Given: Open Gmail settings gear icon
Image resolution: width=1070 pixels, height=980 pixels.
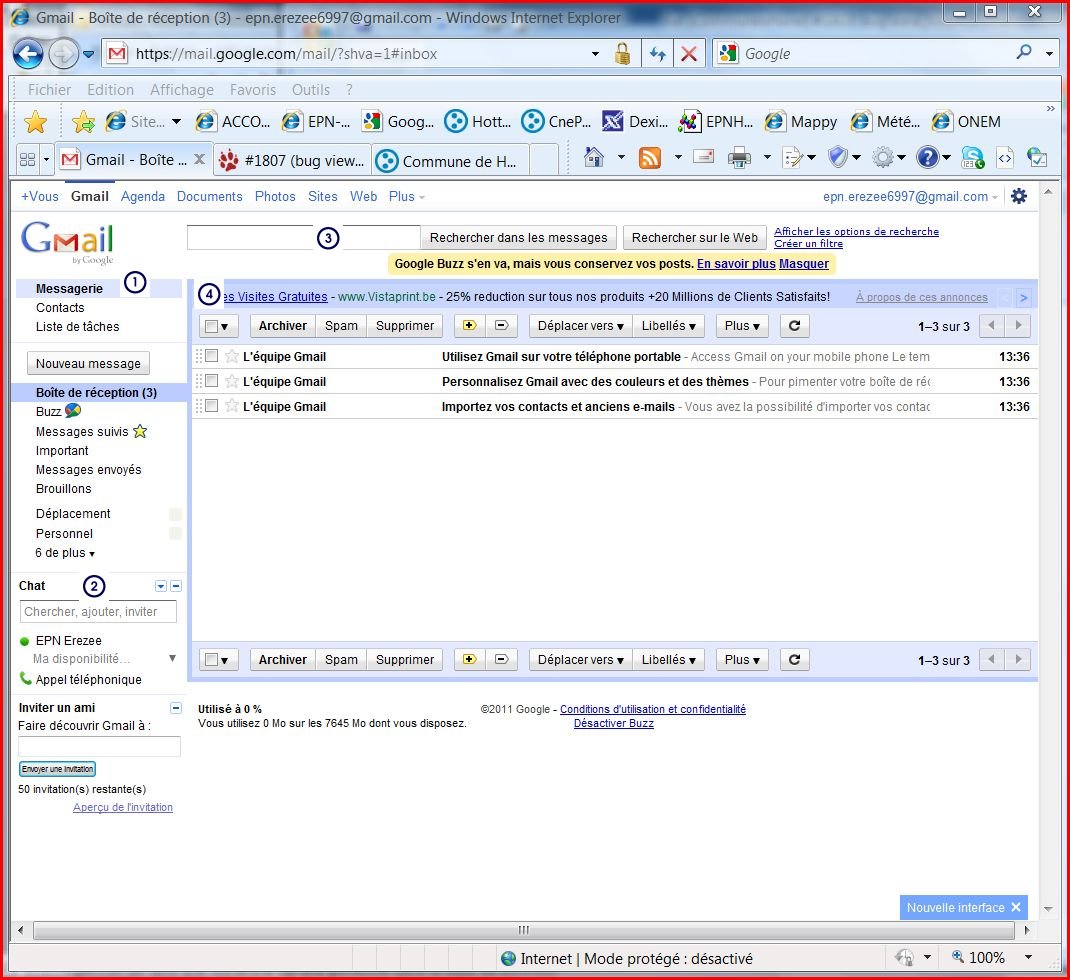Looking at the screenshot, I should [1019, 197].
